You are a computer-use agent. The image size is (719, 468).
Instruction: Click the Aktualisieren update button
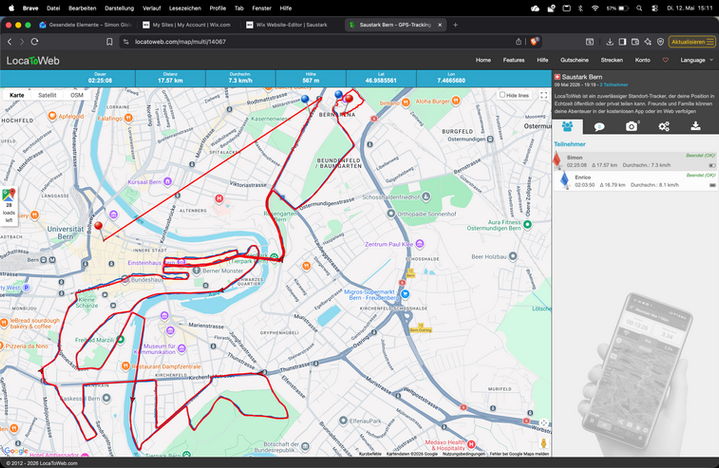tap(692, 42)
